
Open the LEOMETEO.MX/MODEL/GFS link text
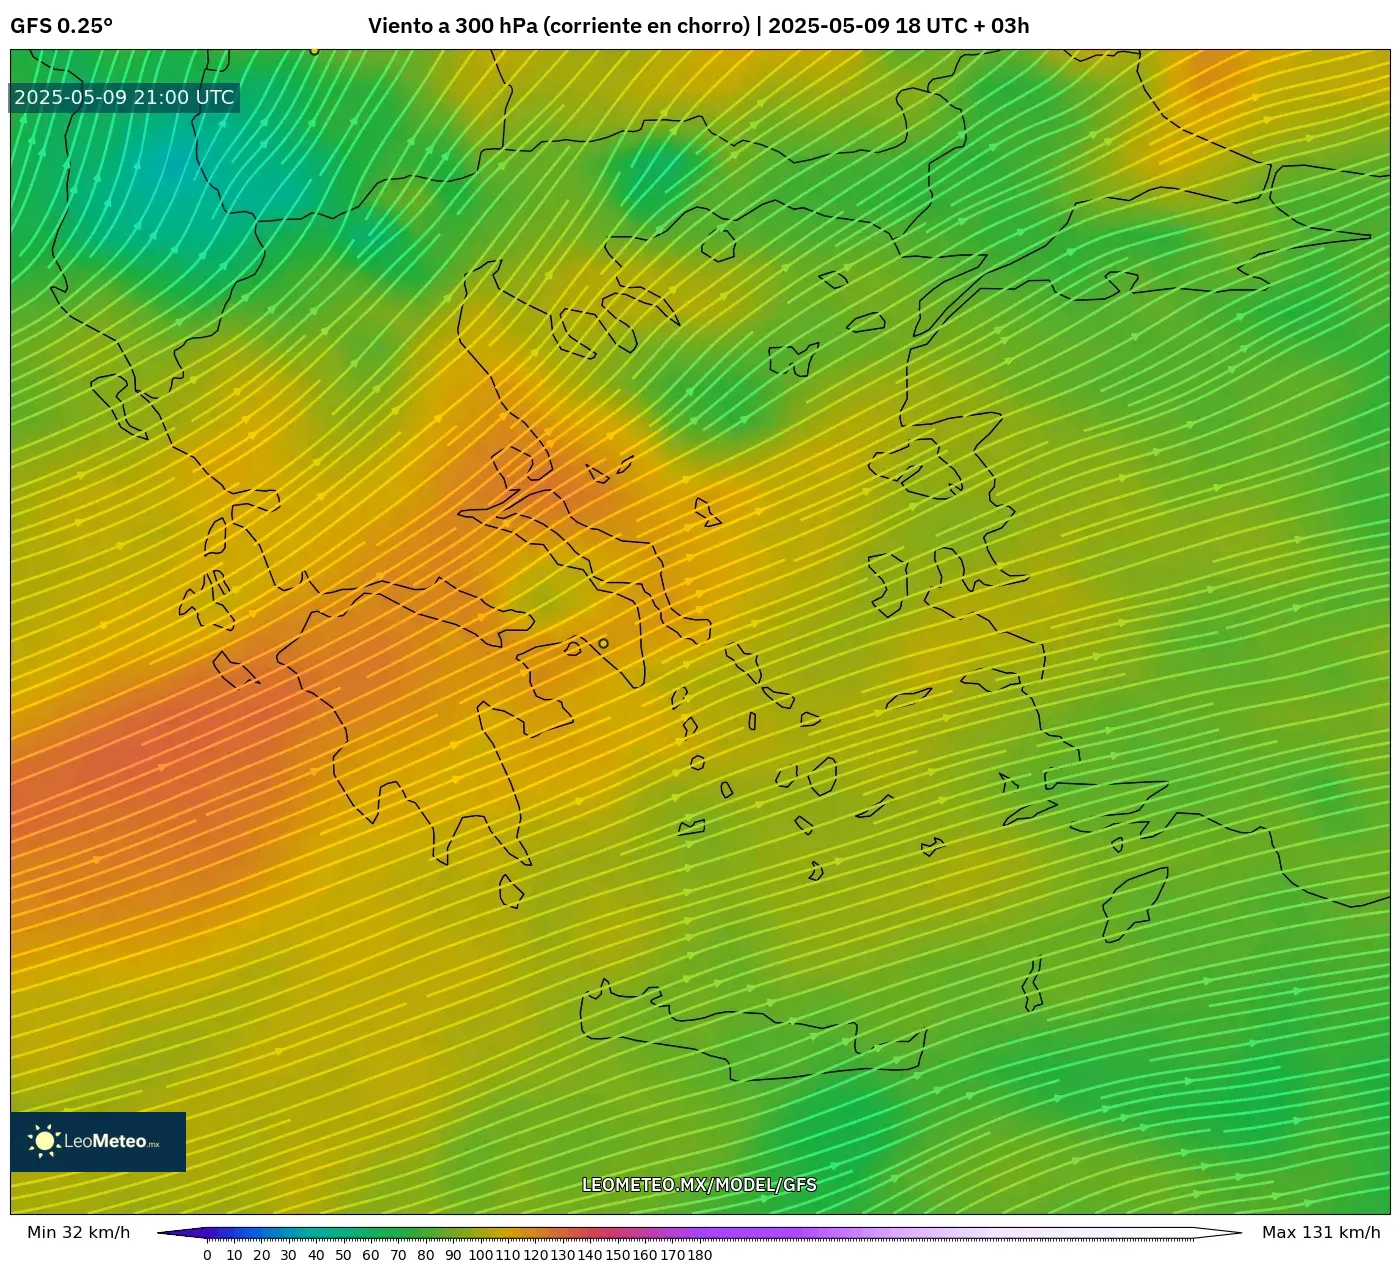(699, 1185)
